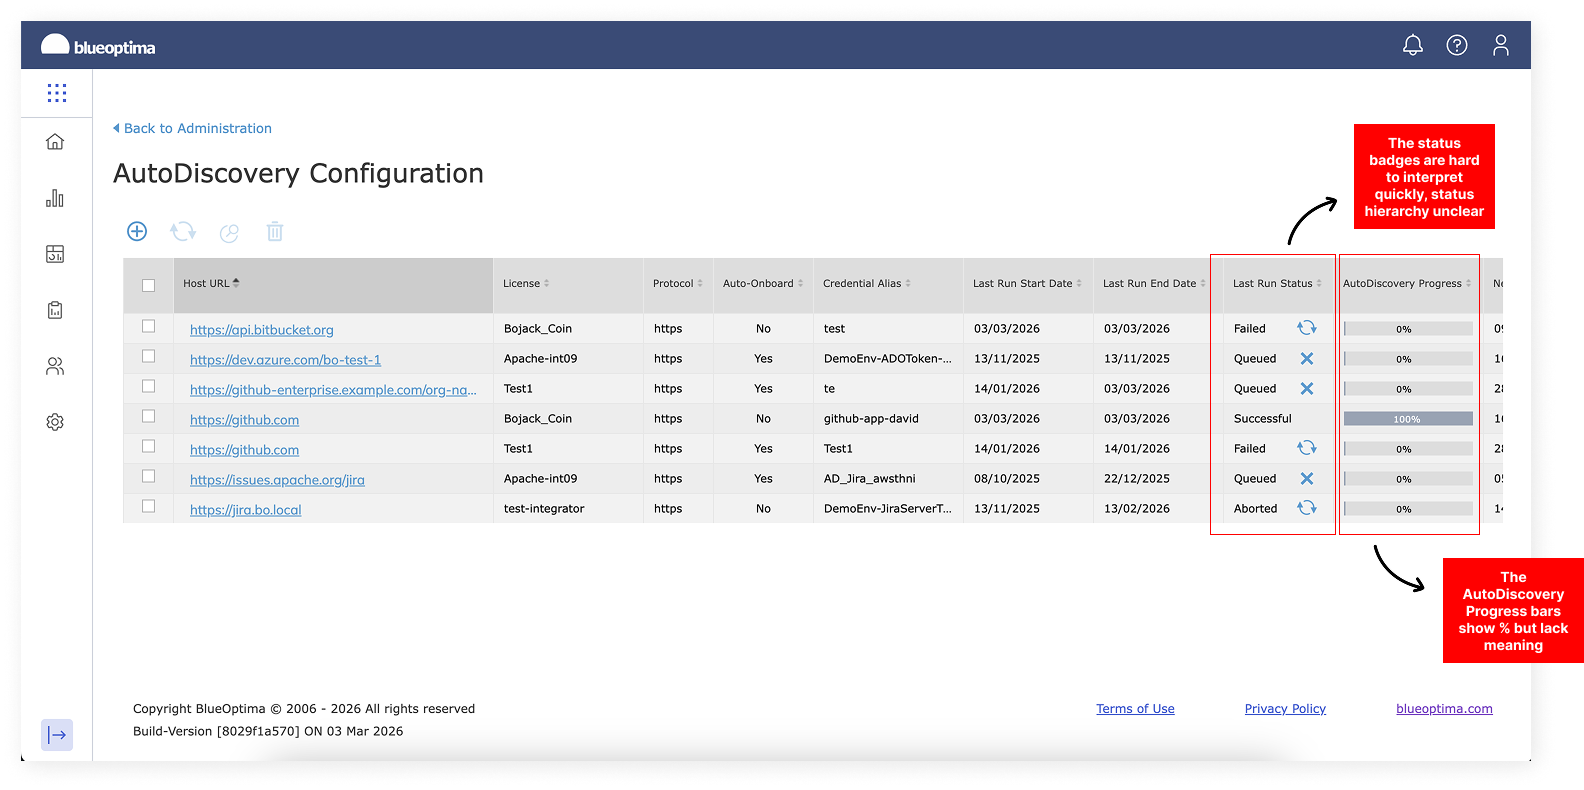Open Terms of Use footer link
This screenshot has height=790, width=1584.
pos(1135,708)
